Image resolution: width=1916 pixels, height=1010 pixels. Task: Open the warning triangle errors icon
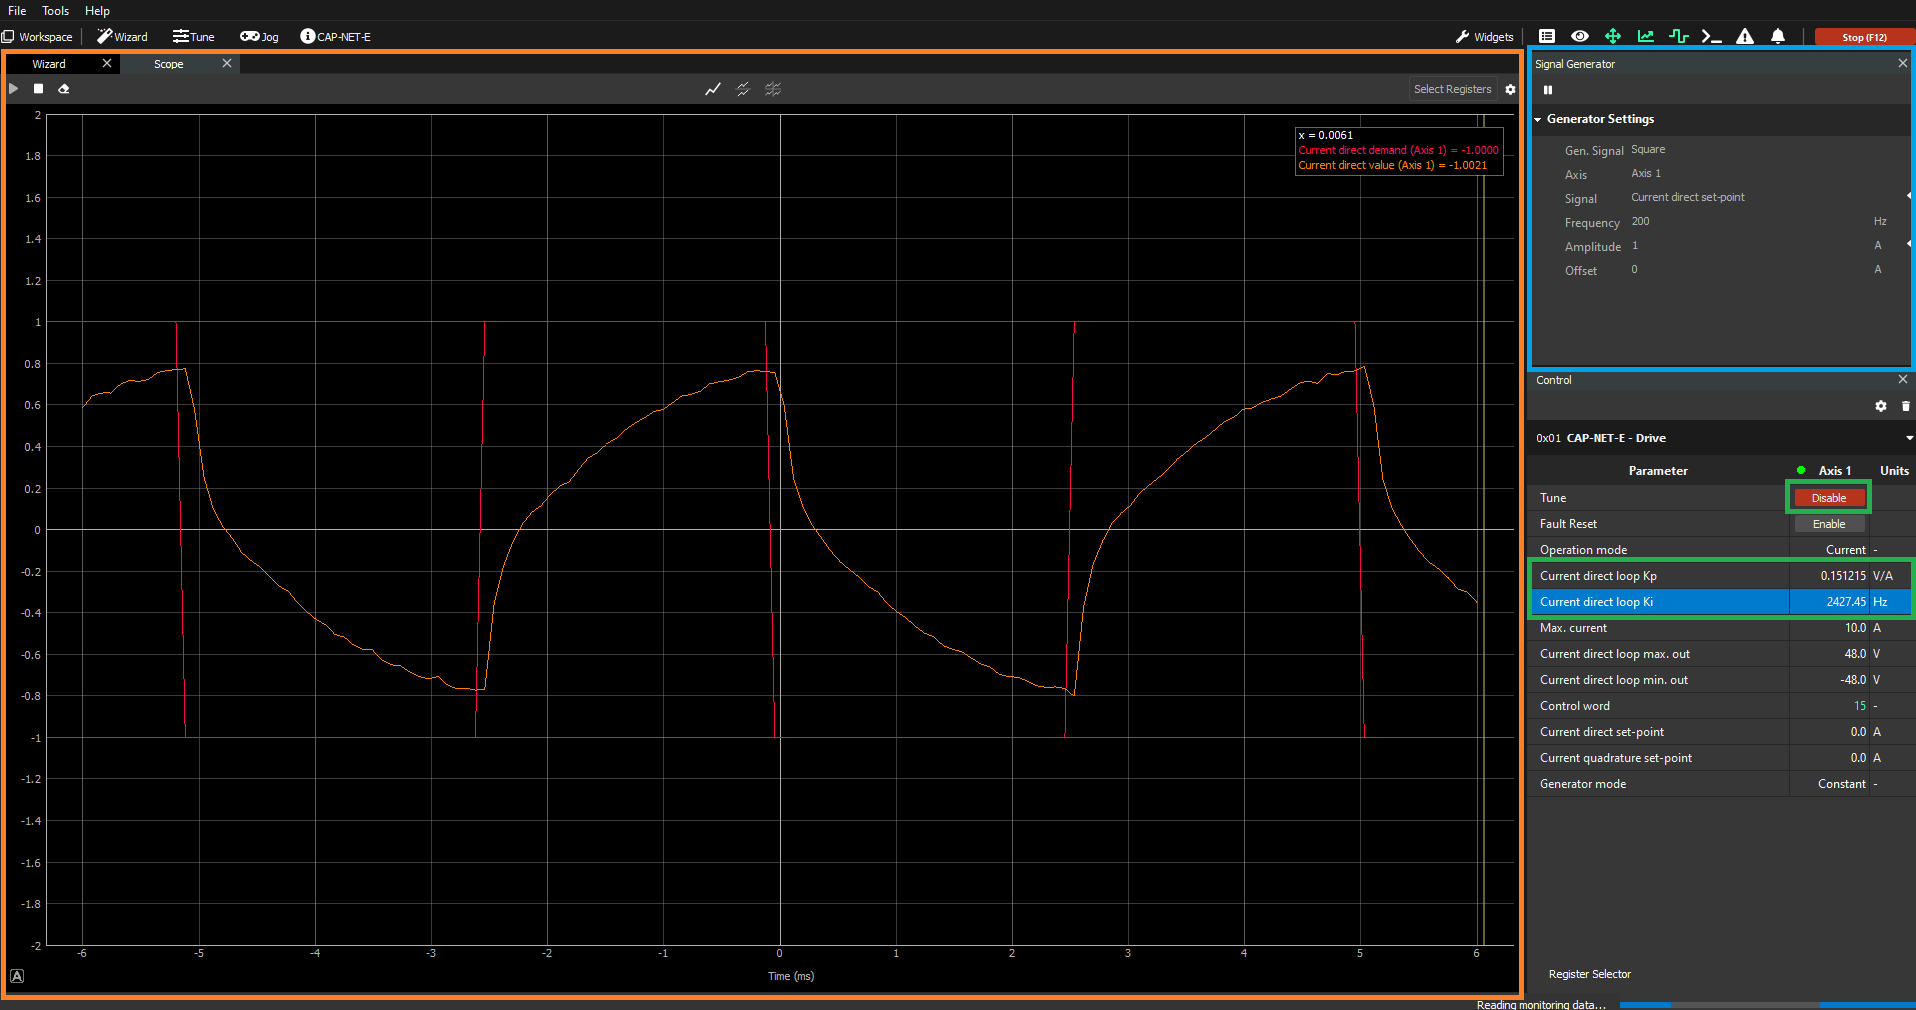[x=1745, y=36]
